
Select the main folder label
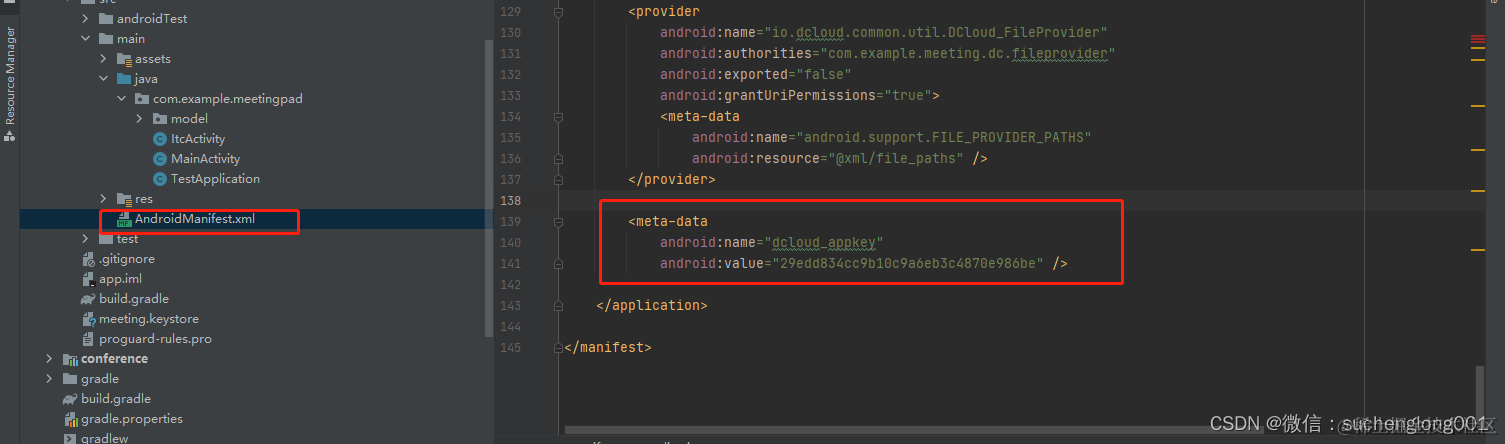click(131, 39)
